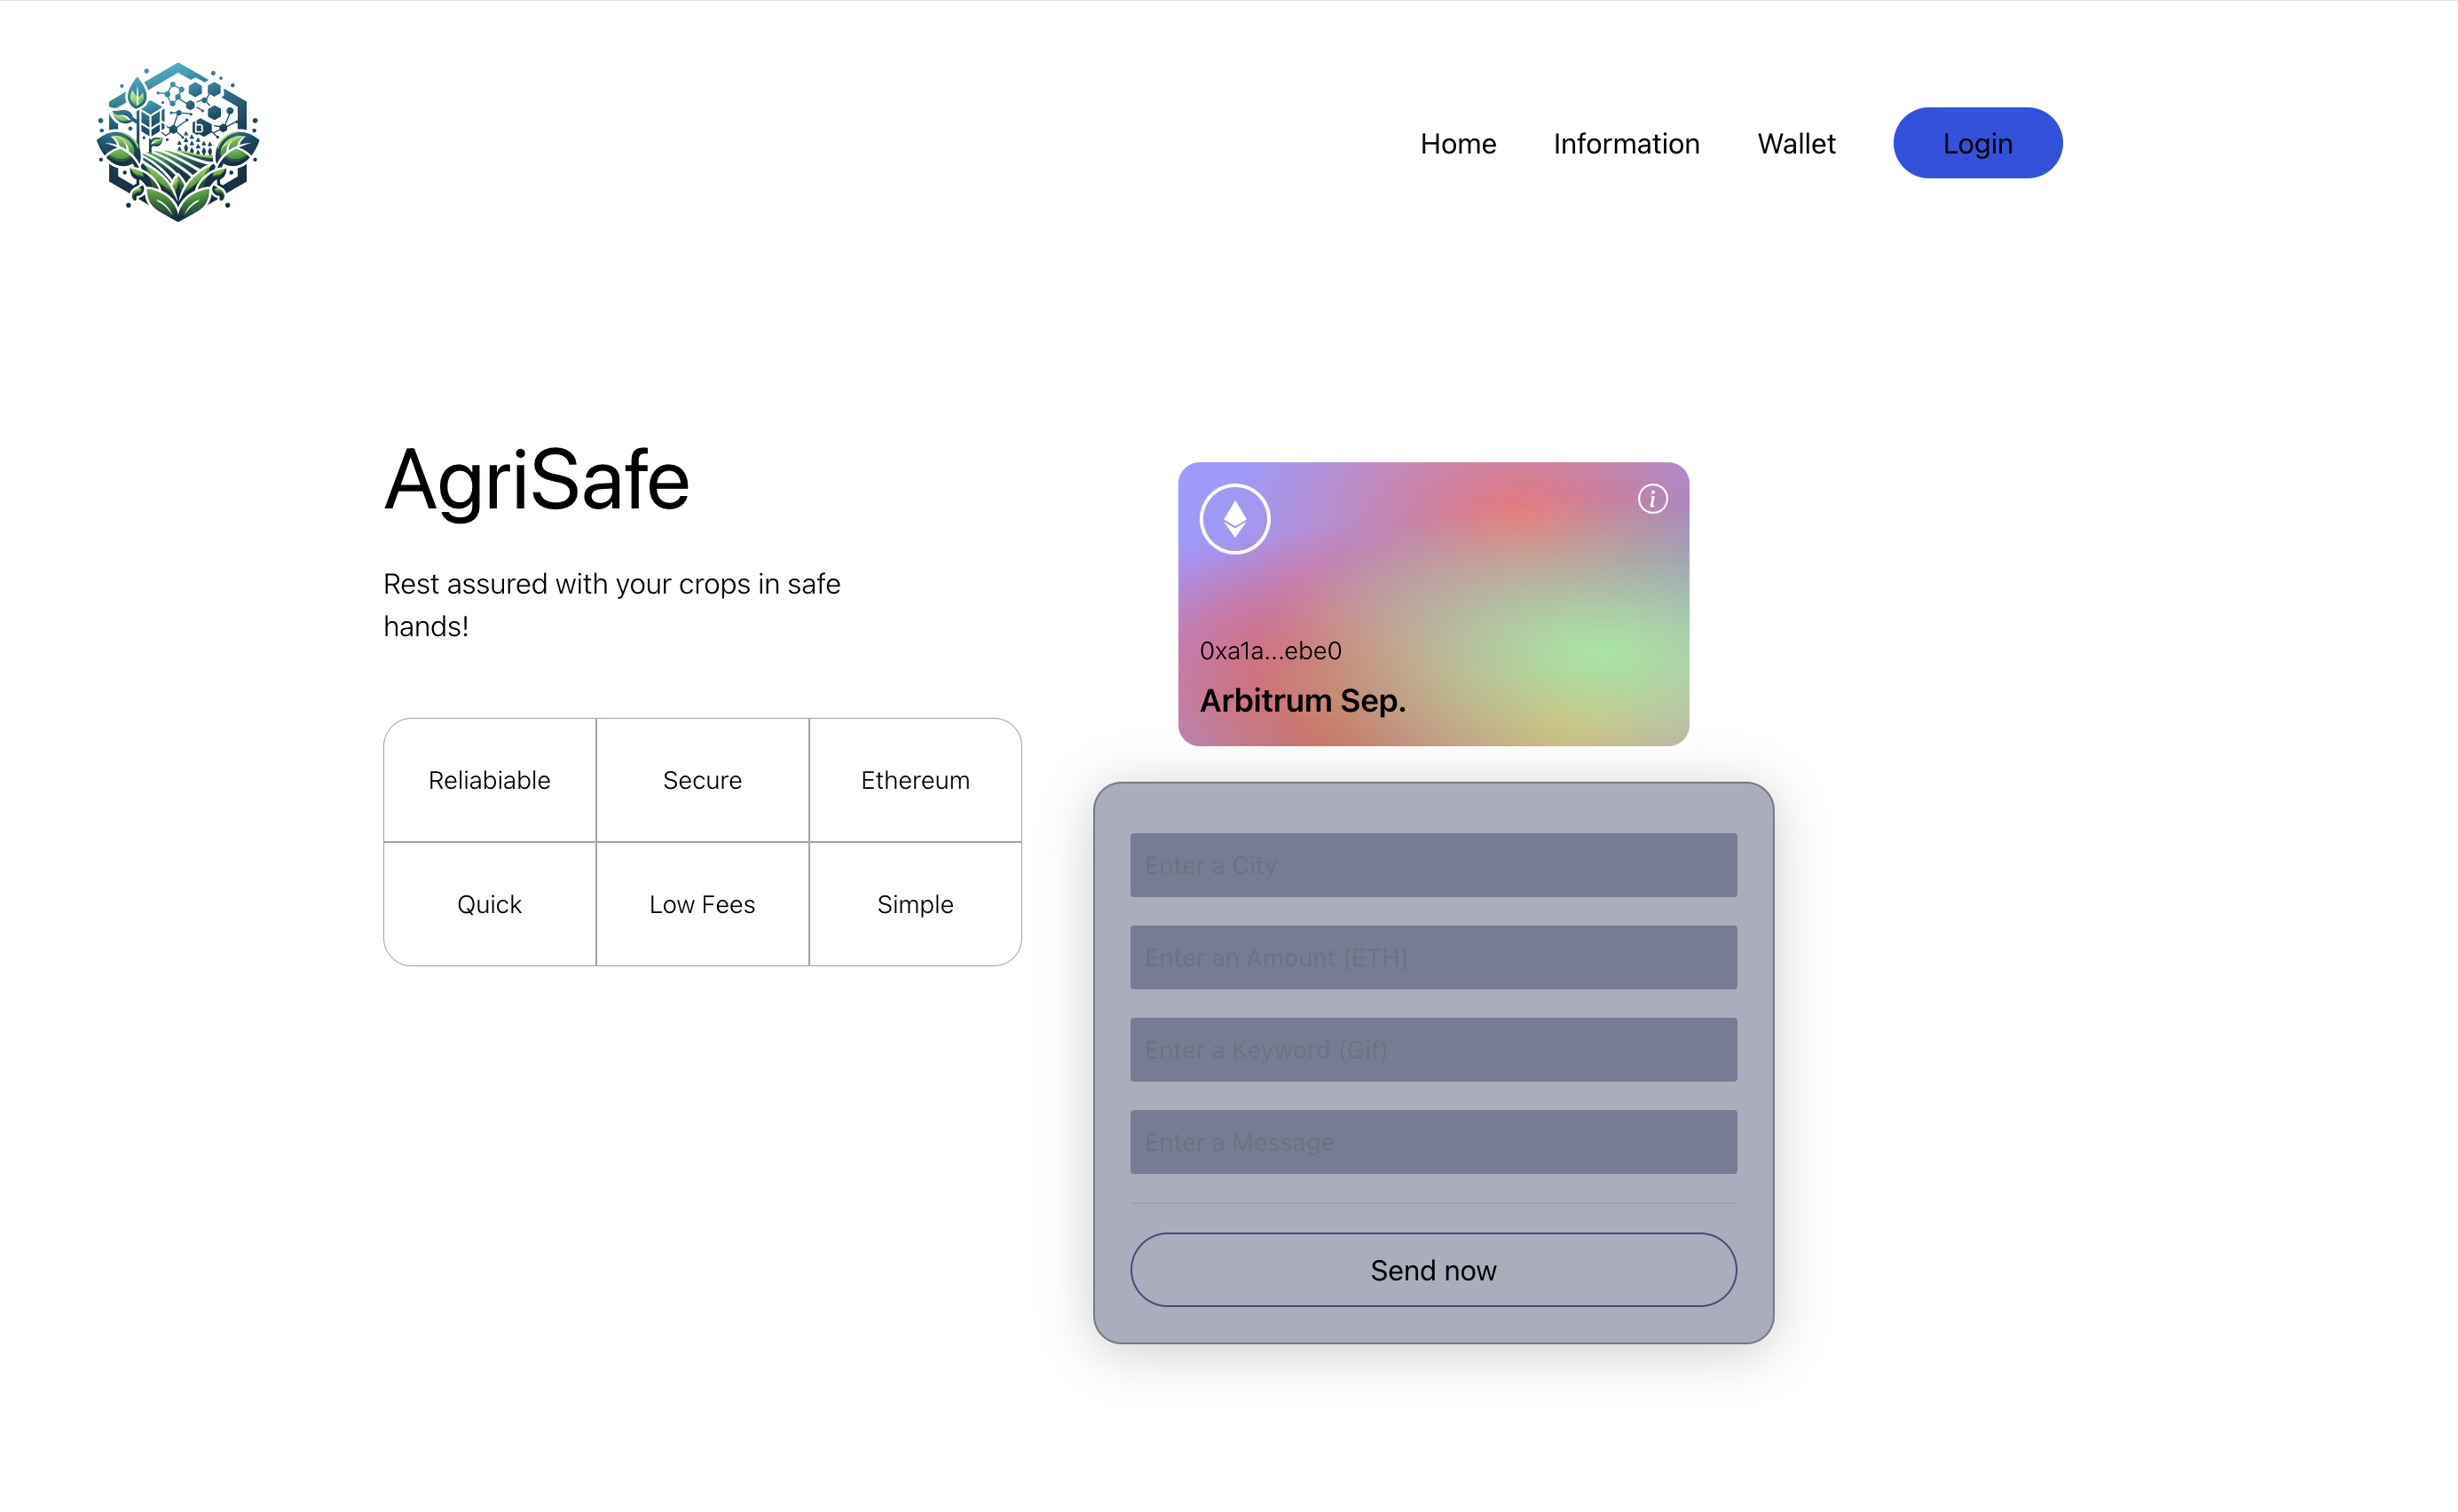Click the Enter an Amount (ETH) field
This screenshot has width=2458, height=1512.
click(1433, 957)
